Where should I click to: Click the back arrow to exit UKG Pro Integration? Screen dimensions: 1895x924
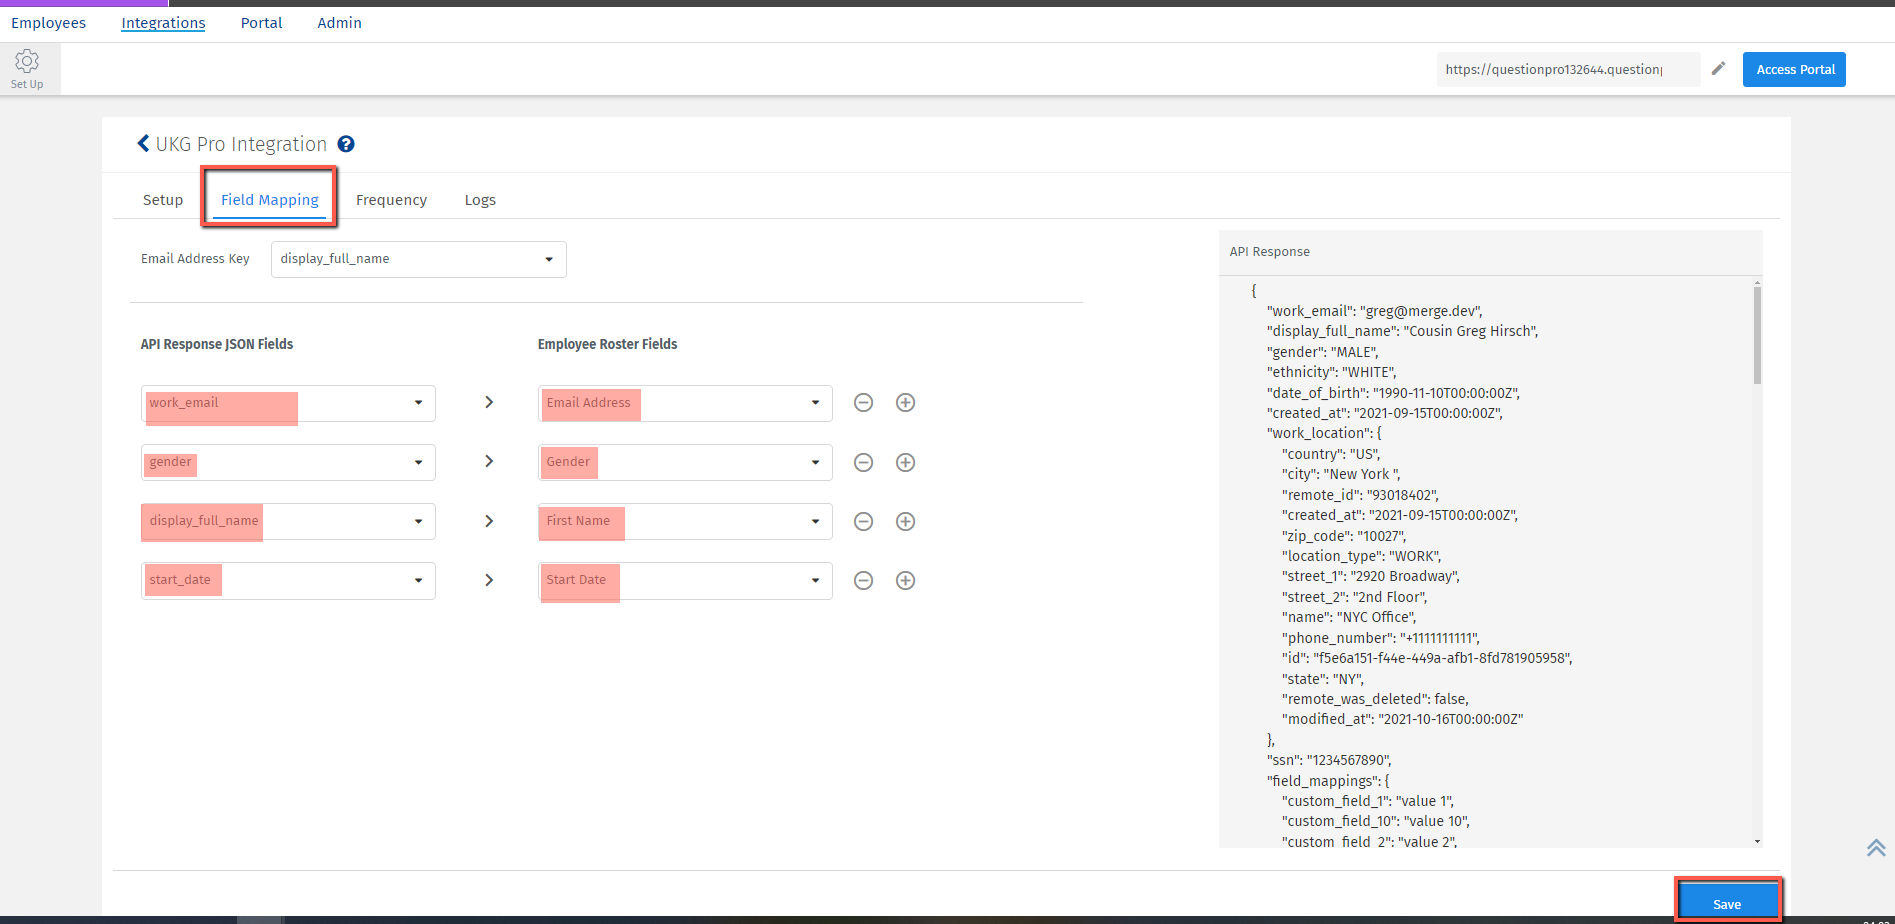[142, 143]
